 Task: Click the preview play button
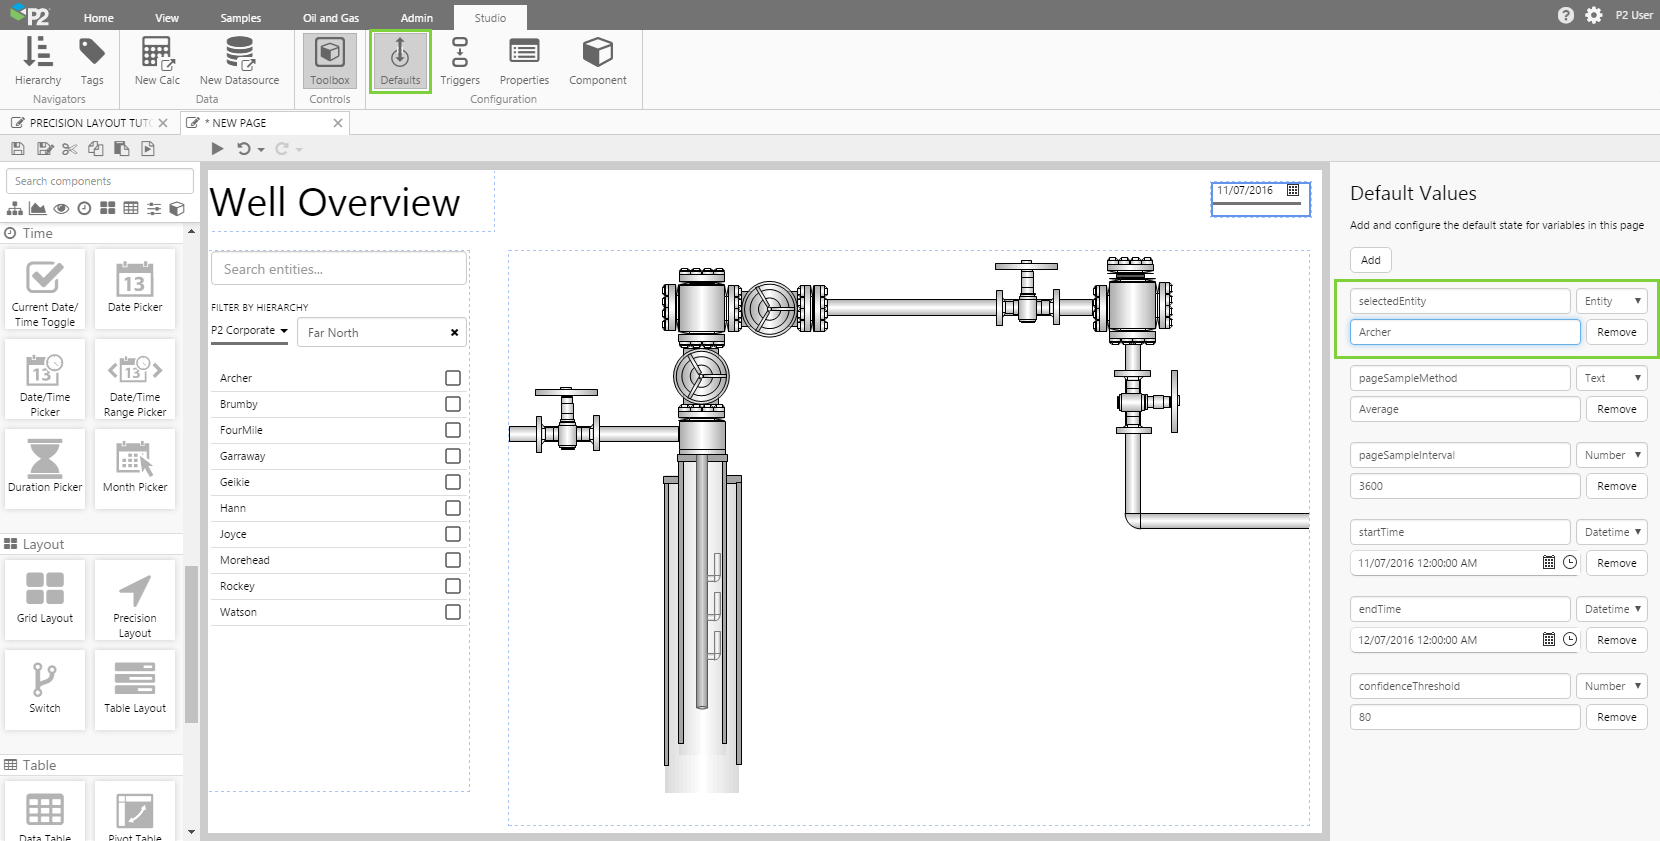pyautogui.click(x=217, y=149)
